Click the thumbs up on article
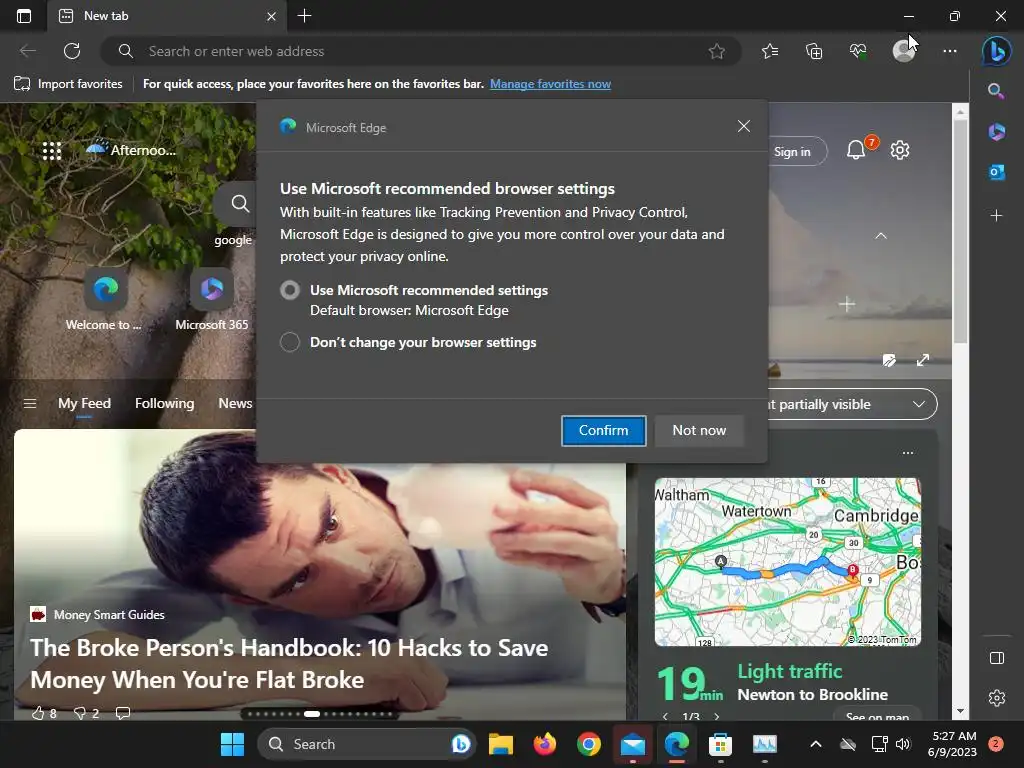Viewport: 1024px width, 768px height. click(x=38, y=712)
